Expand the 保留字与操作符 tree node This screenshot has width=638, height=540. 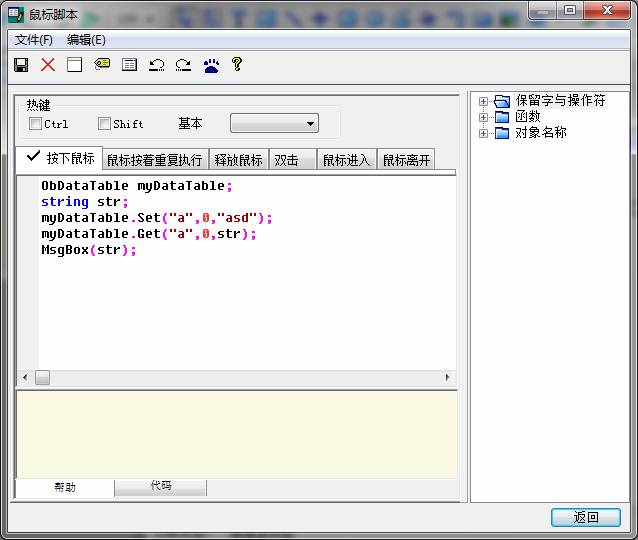(484, 101)
